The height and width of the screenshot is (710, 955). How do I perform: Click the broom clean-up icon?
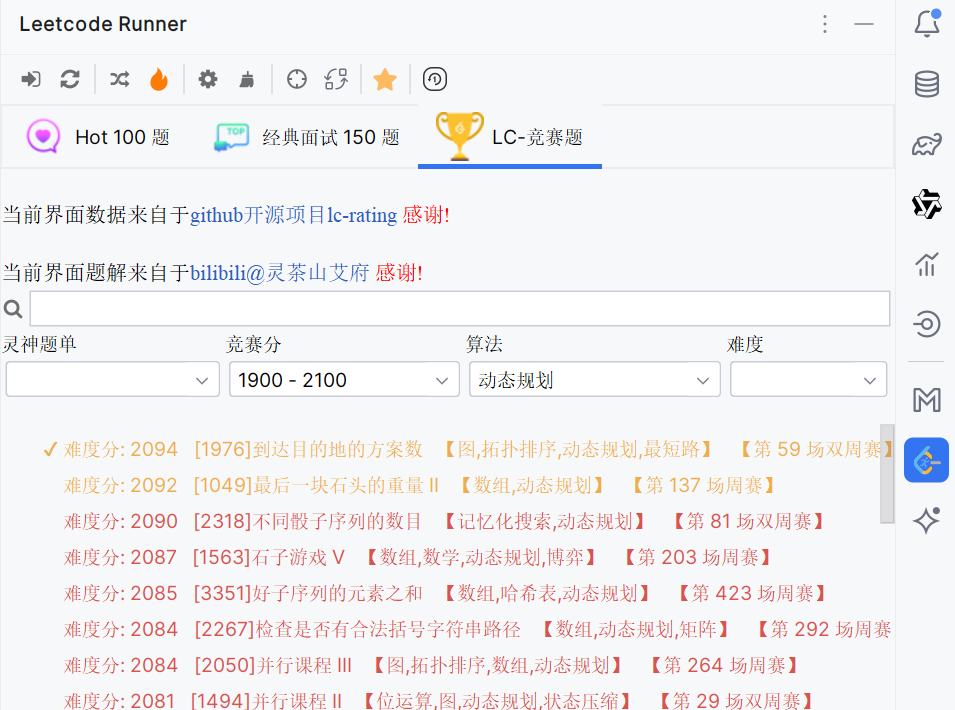pyautogui.click(x=246, y=80)
